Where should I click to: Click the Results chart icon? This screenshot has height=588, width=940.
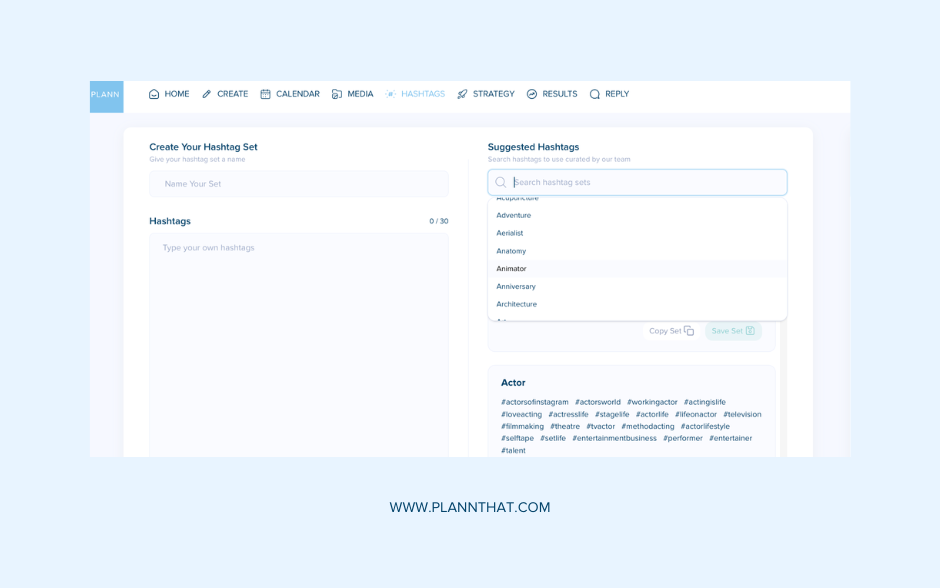(x=532, y=94)
